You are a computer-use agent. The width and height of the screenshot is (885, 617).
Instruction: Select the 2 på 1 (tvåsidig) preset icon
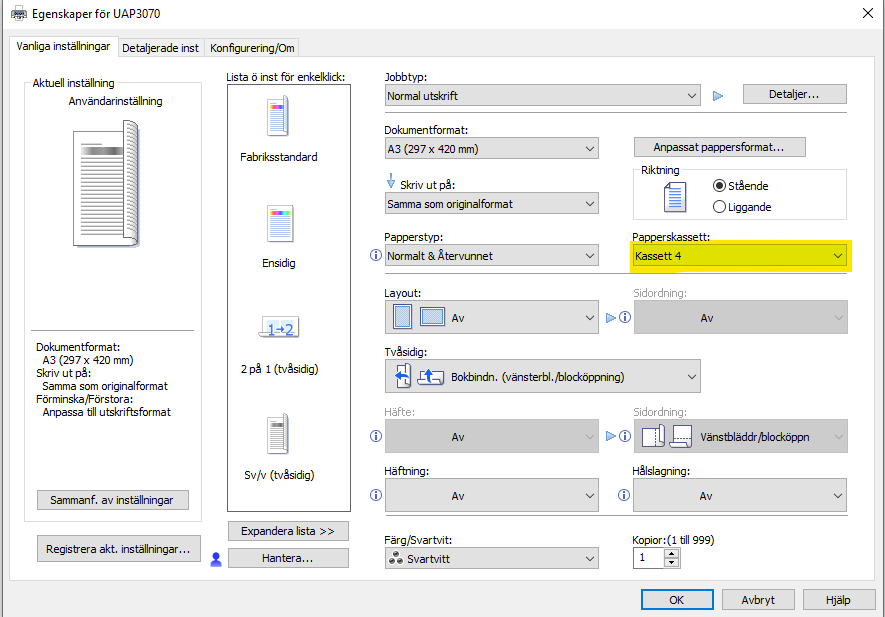click(x=279, y=327)
